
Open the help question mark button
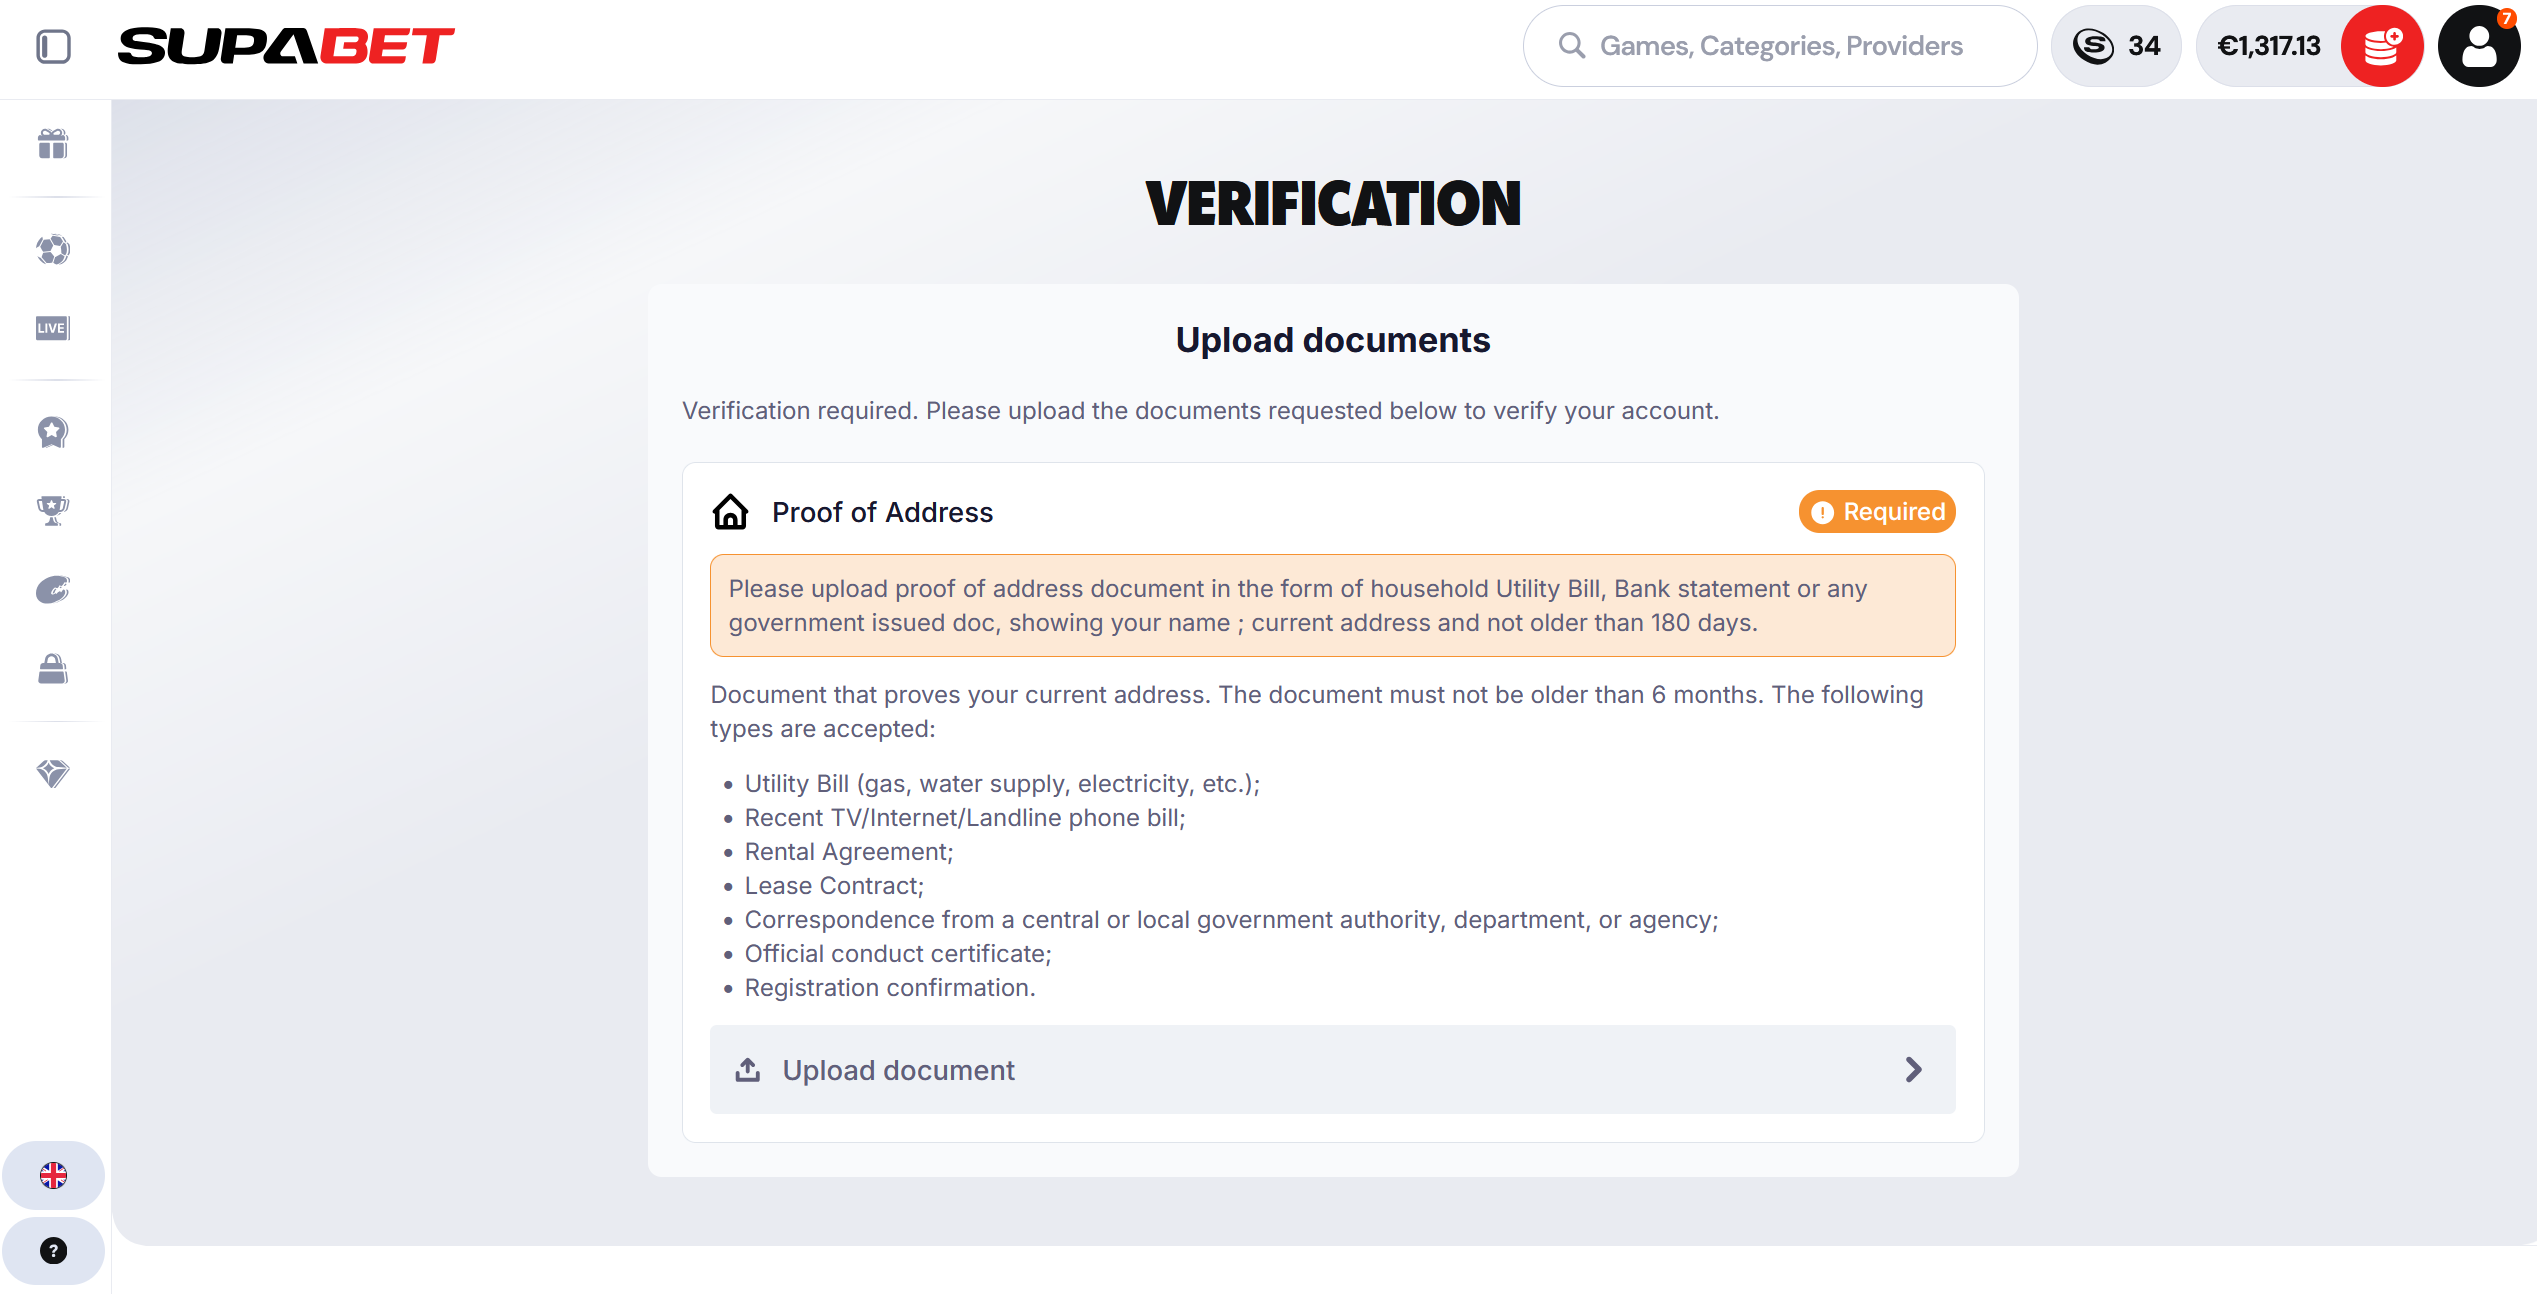(53, 1251)
